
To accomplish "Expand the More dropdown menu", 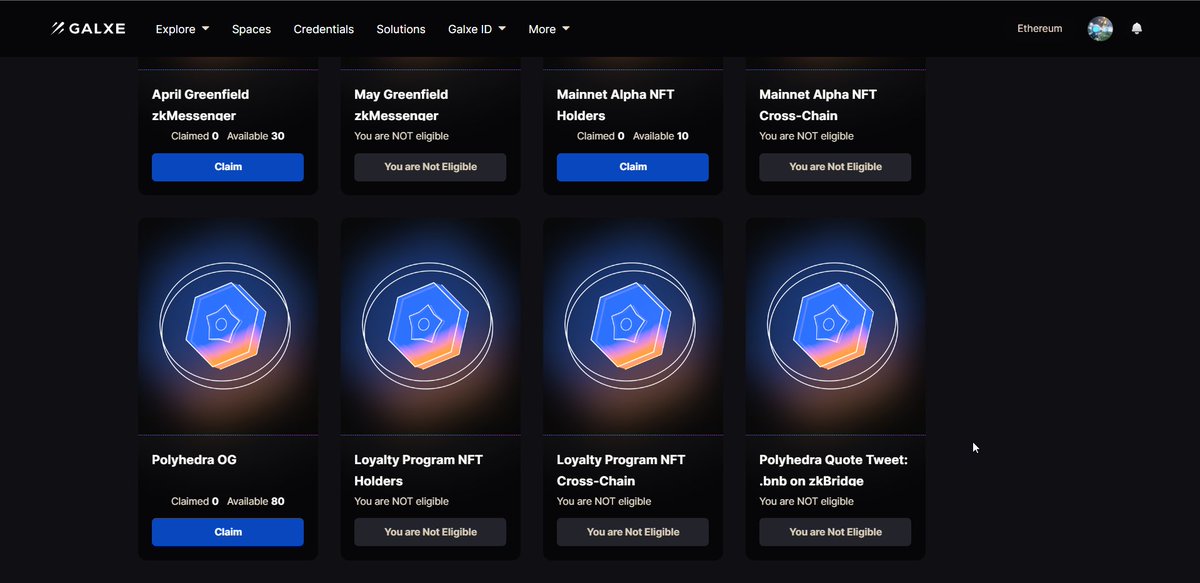I will click(548, 29).
